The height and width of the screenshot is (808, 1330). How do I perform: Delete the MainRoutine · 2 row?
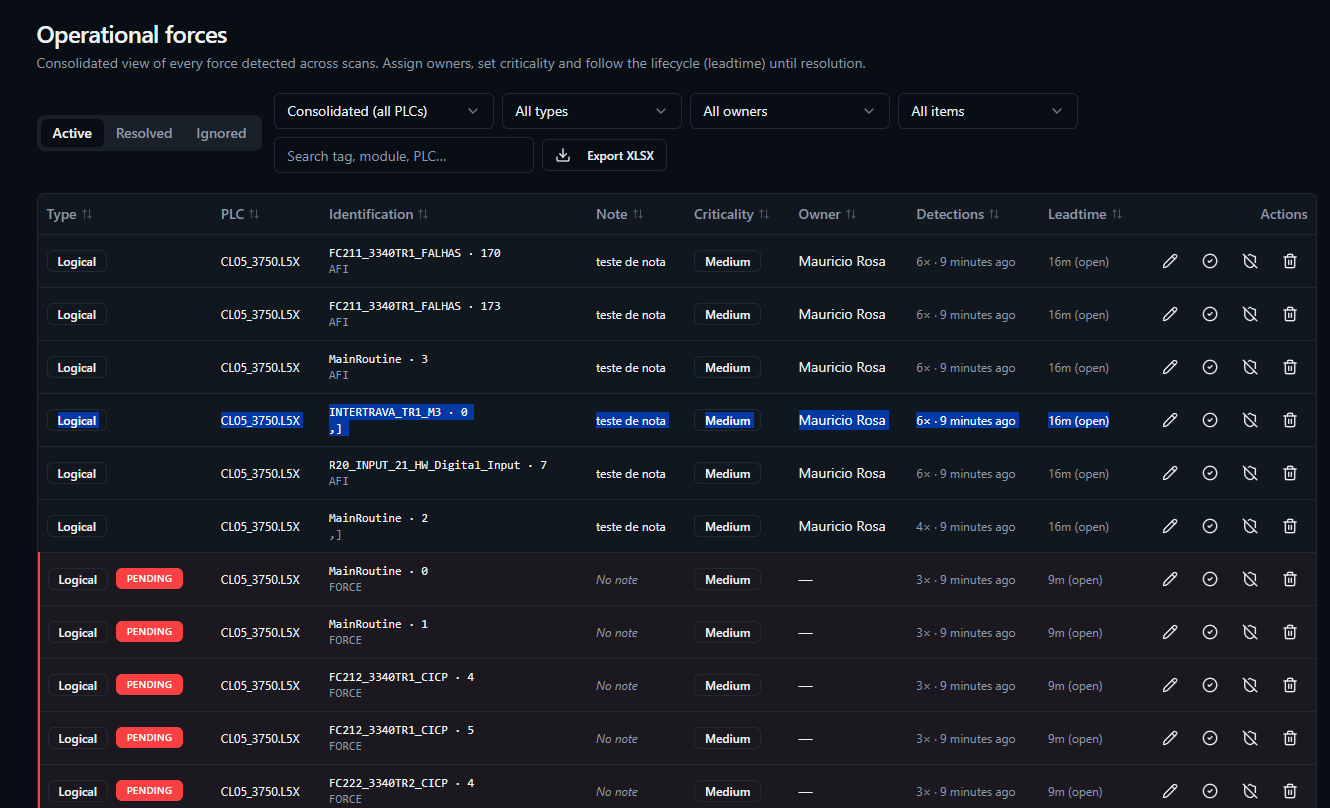(1290, 526)
